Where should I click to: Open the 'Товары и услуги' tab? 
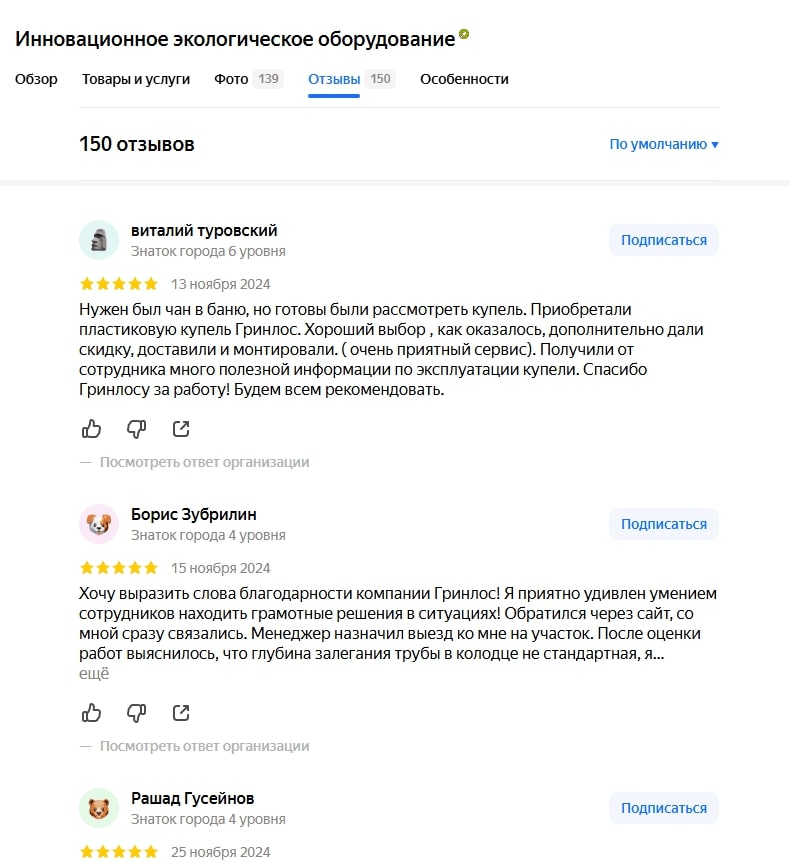click(x=136, y=79)
